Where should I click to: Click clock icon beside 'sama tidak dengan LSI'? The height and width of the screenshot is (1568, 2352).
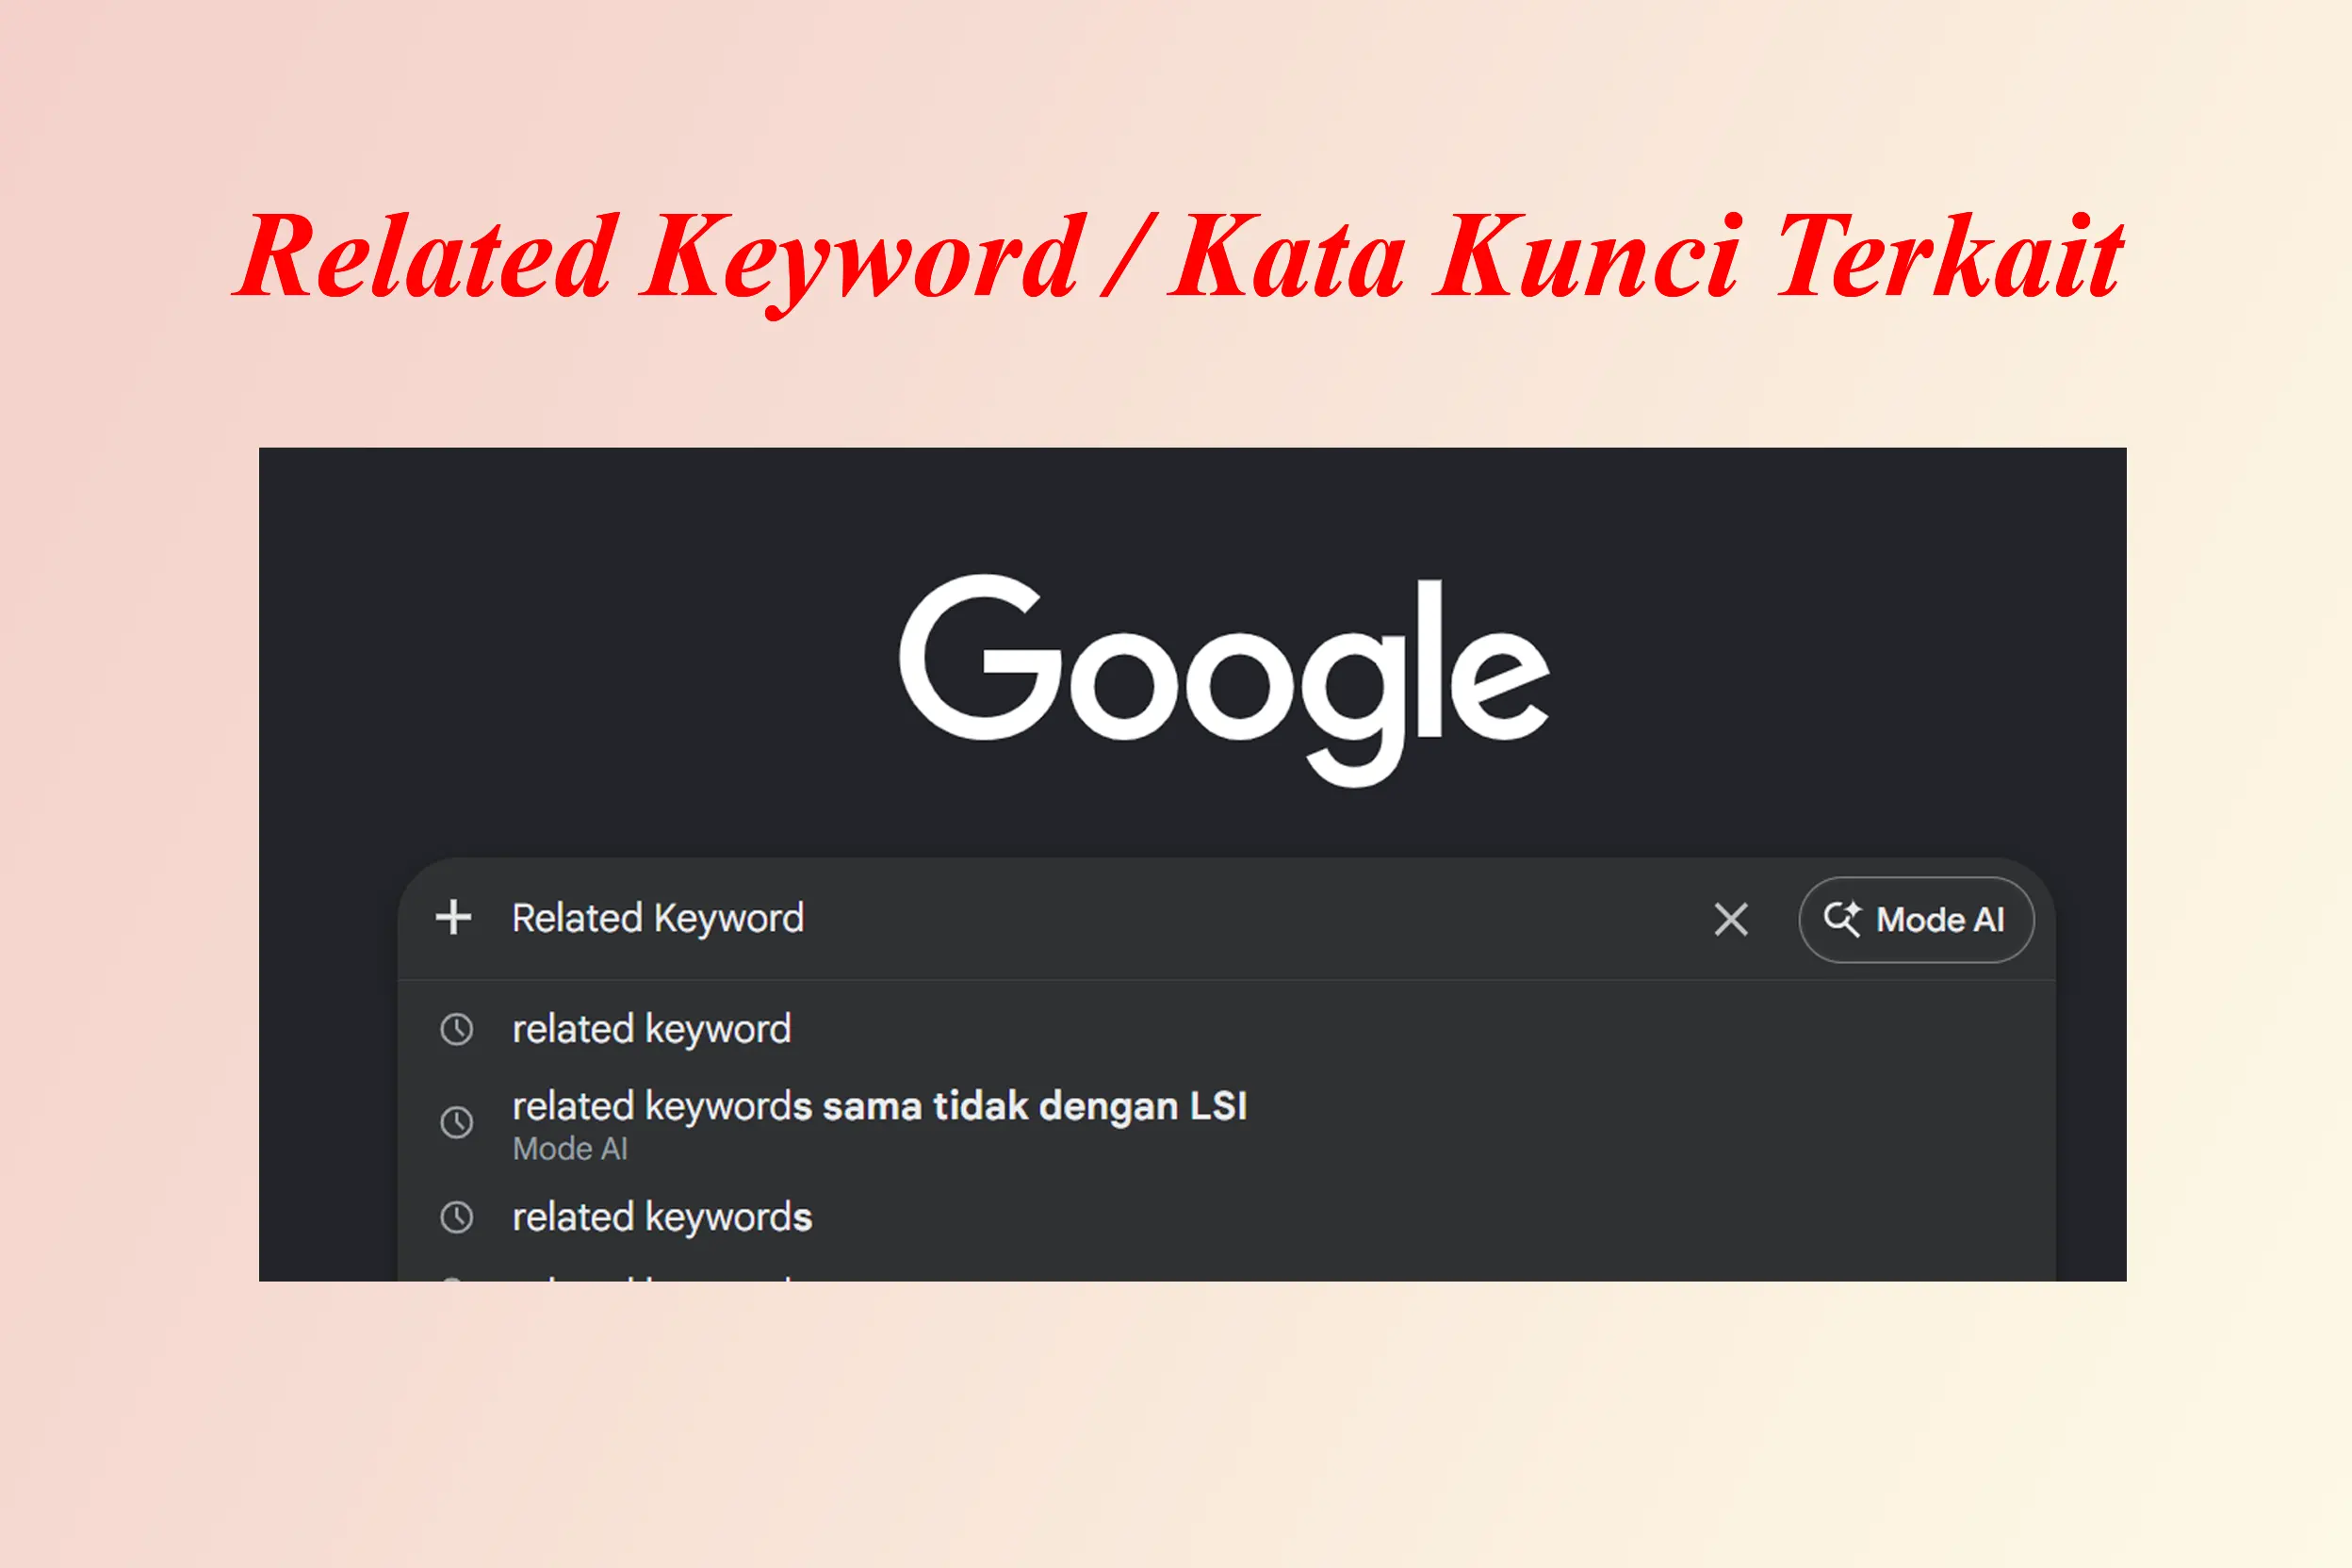[457, 1122]
